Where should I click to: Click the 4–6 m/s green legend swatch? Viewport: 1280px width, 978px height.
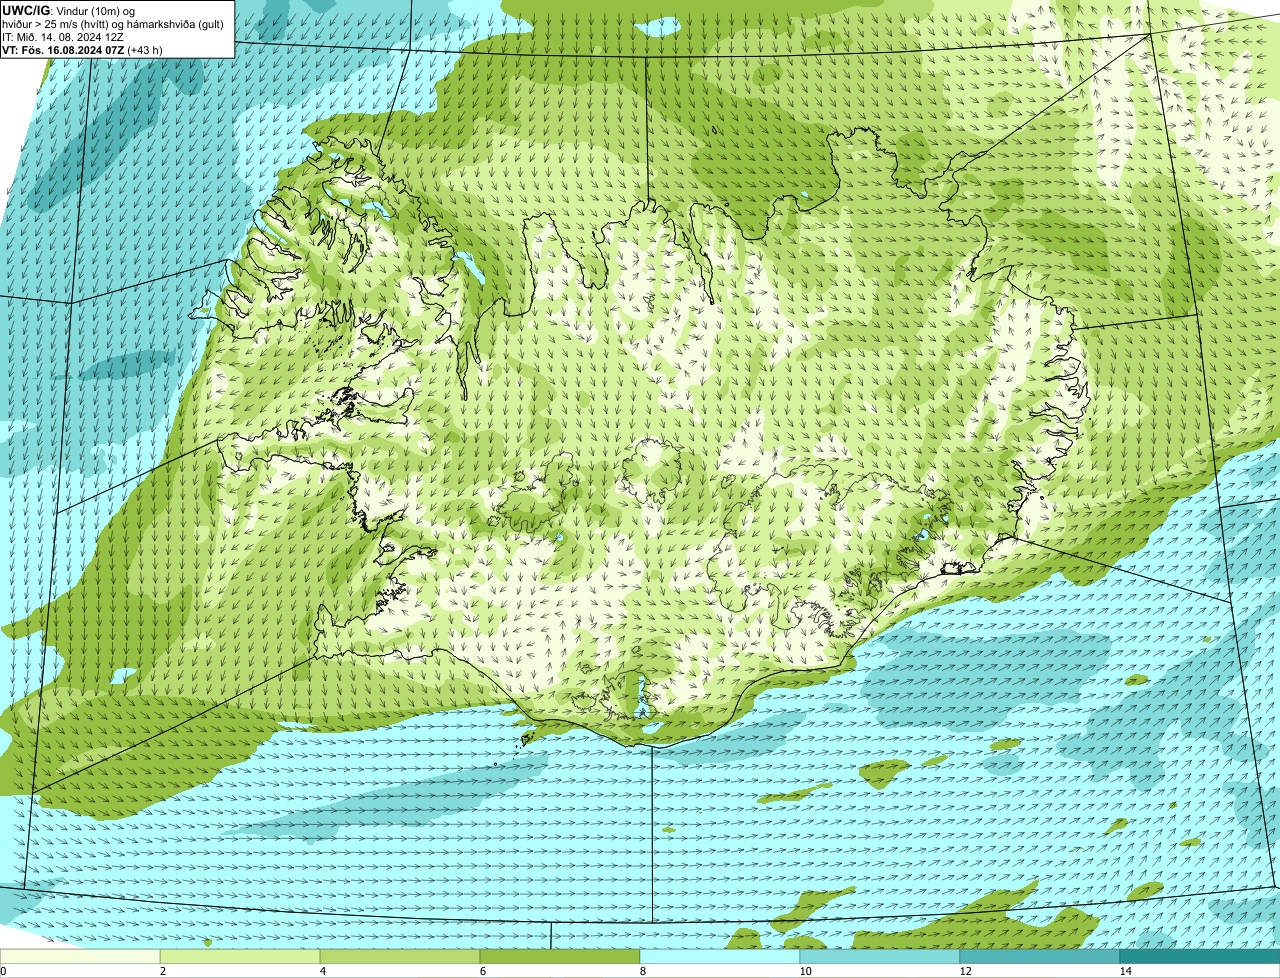pos(400,956)
